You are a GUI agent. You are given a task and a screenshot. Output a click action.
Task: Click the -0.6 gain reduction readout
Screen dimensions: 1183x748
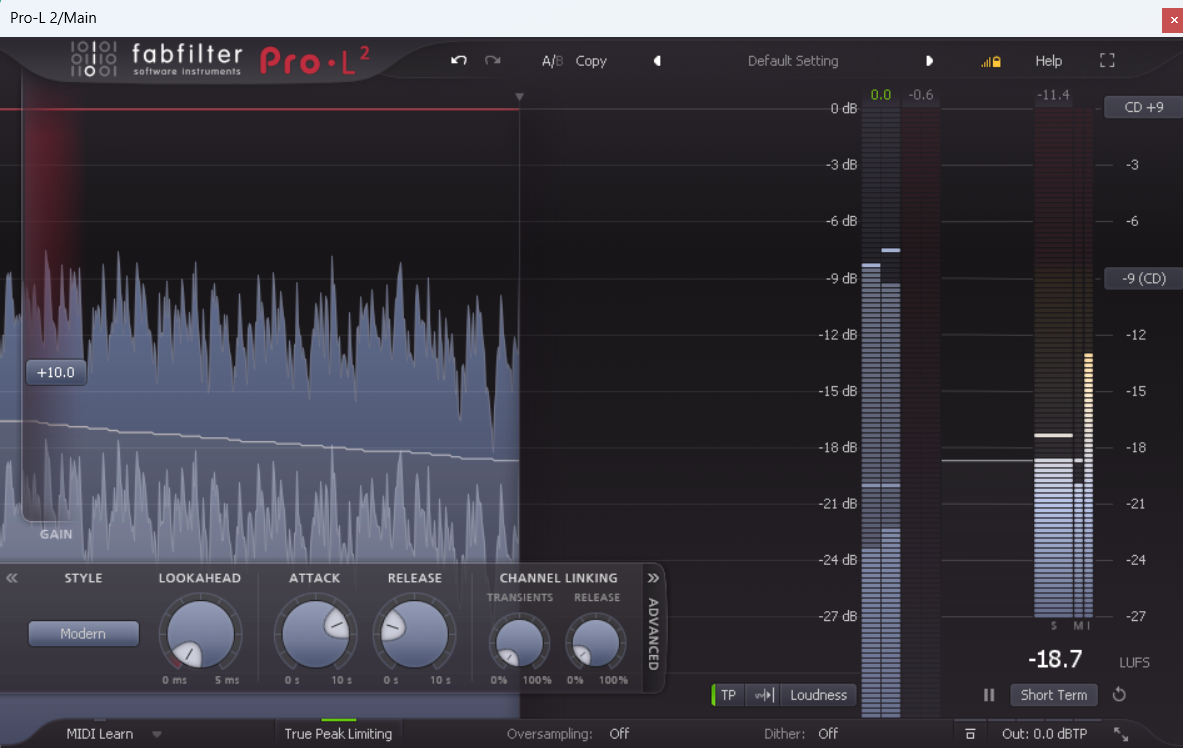coord(920,95)
